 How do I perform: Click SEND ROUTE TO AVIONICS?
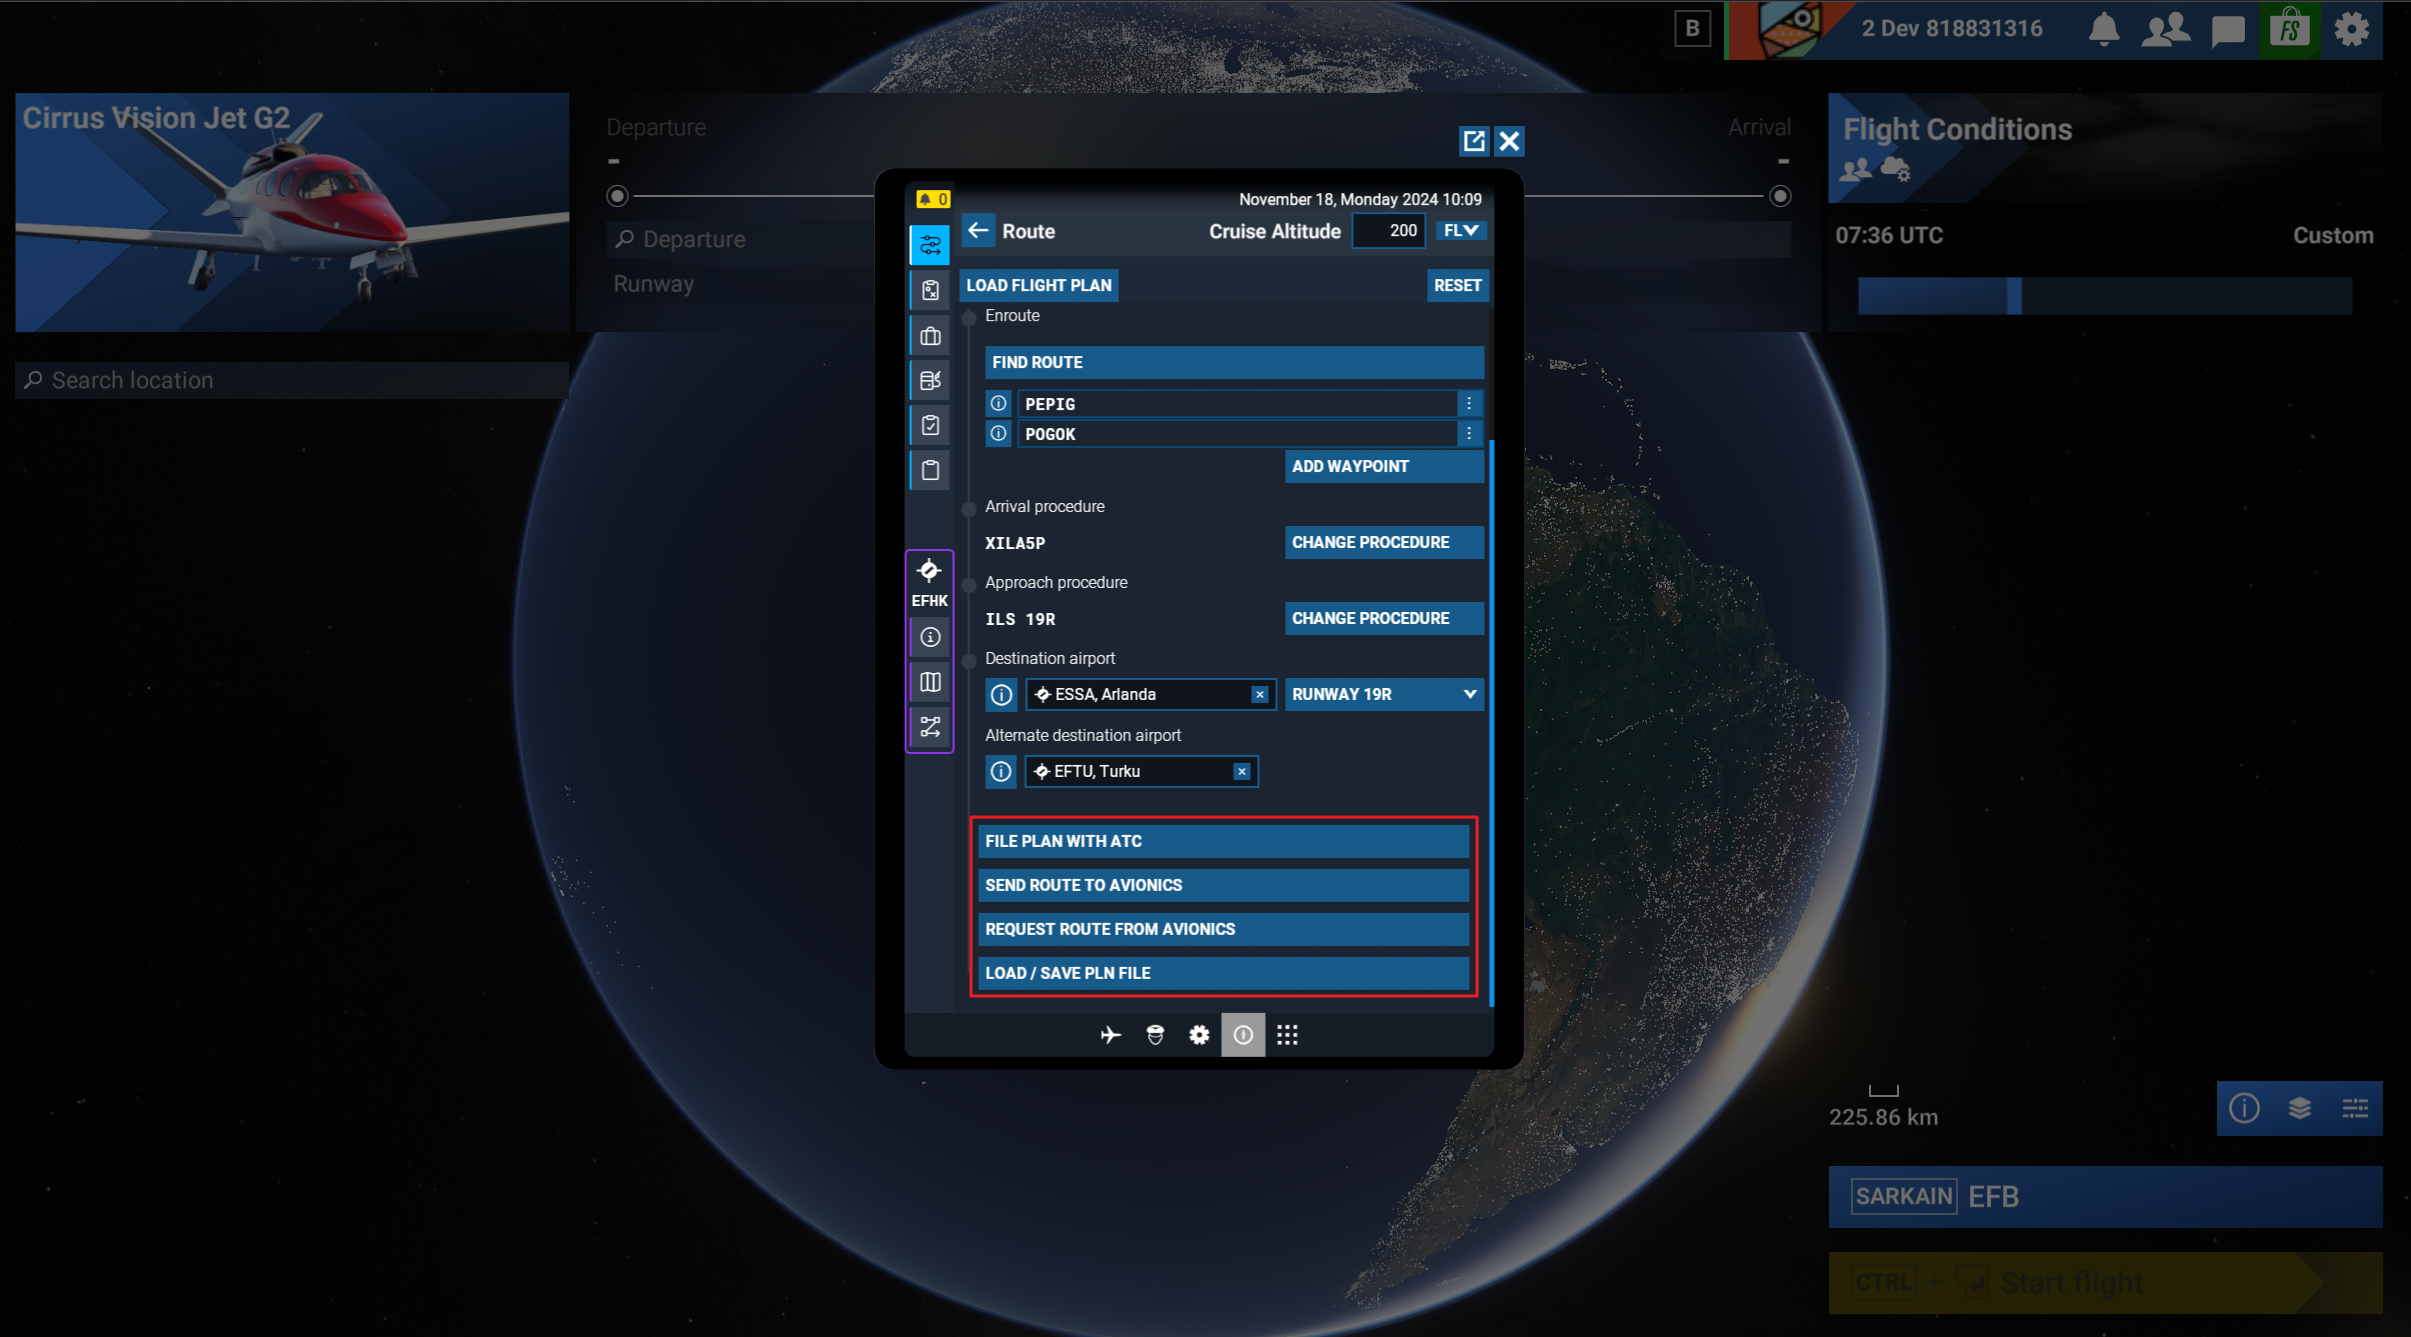[1223, 885]
